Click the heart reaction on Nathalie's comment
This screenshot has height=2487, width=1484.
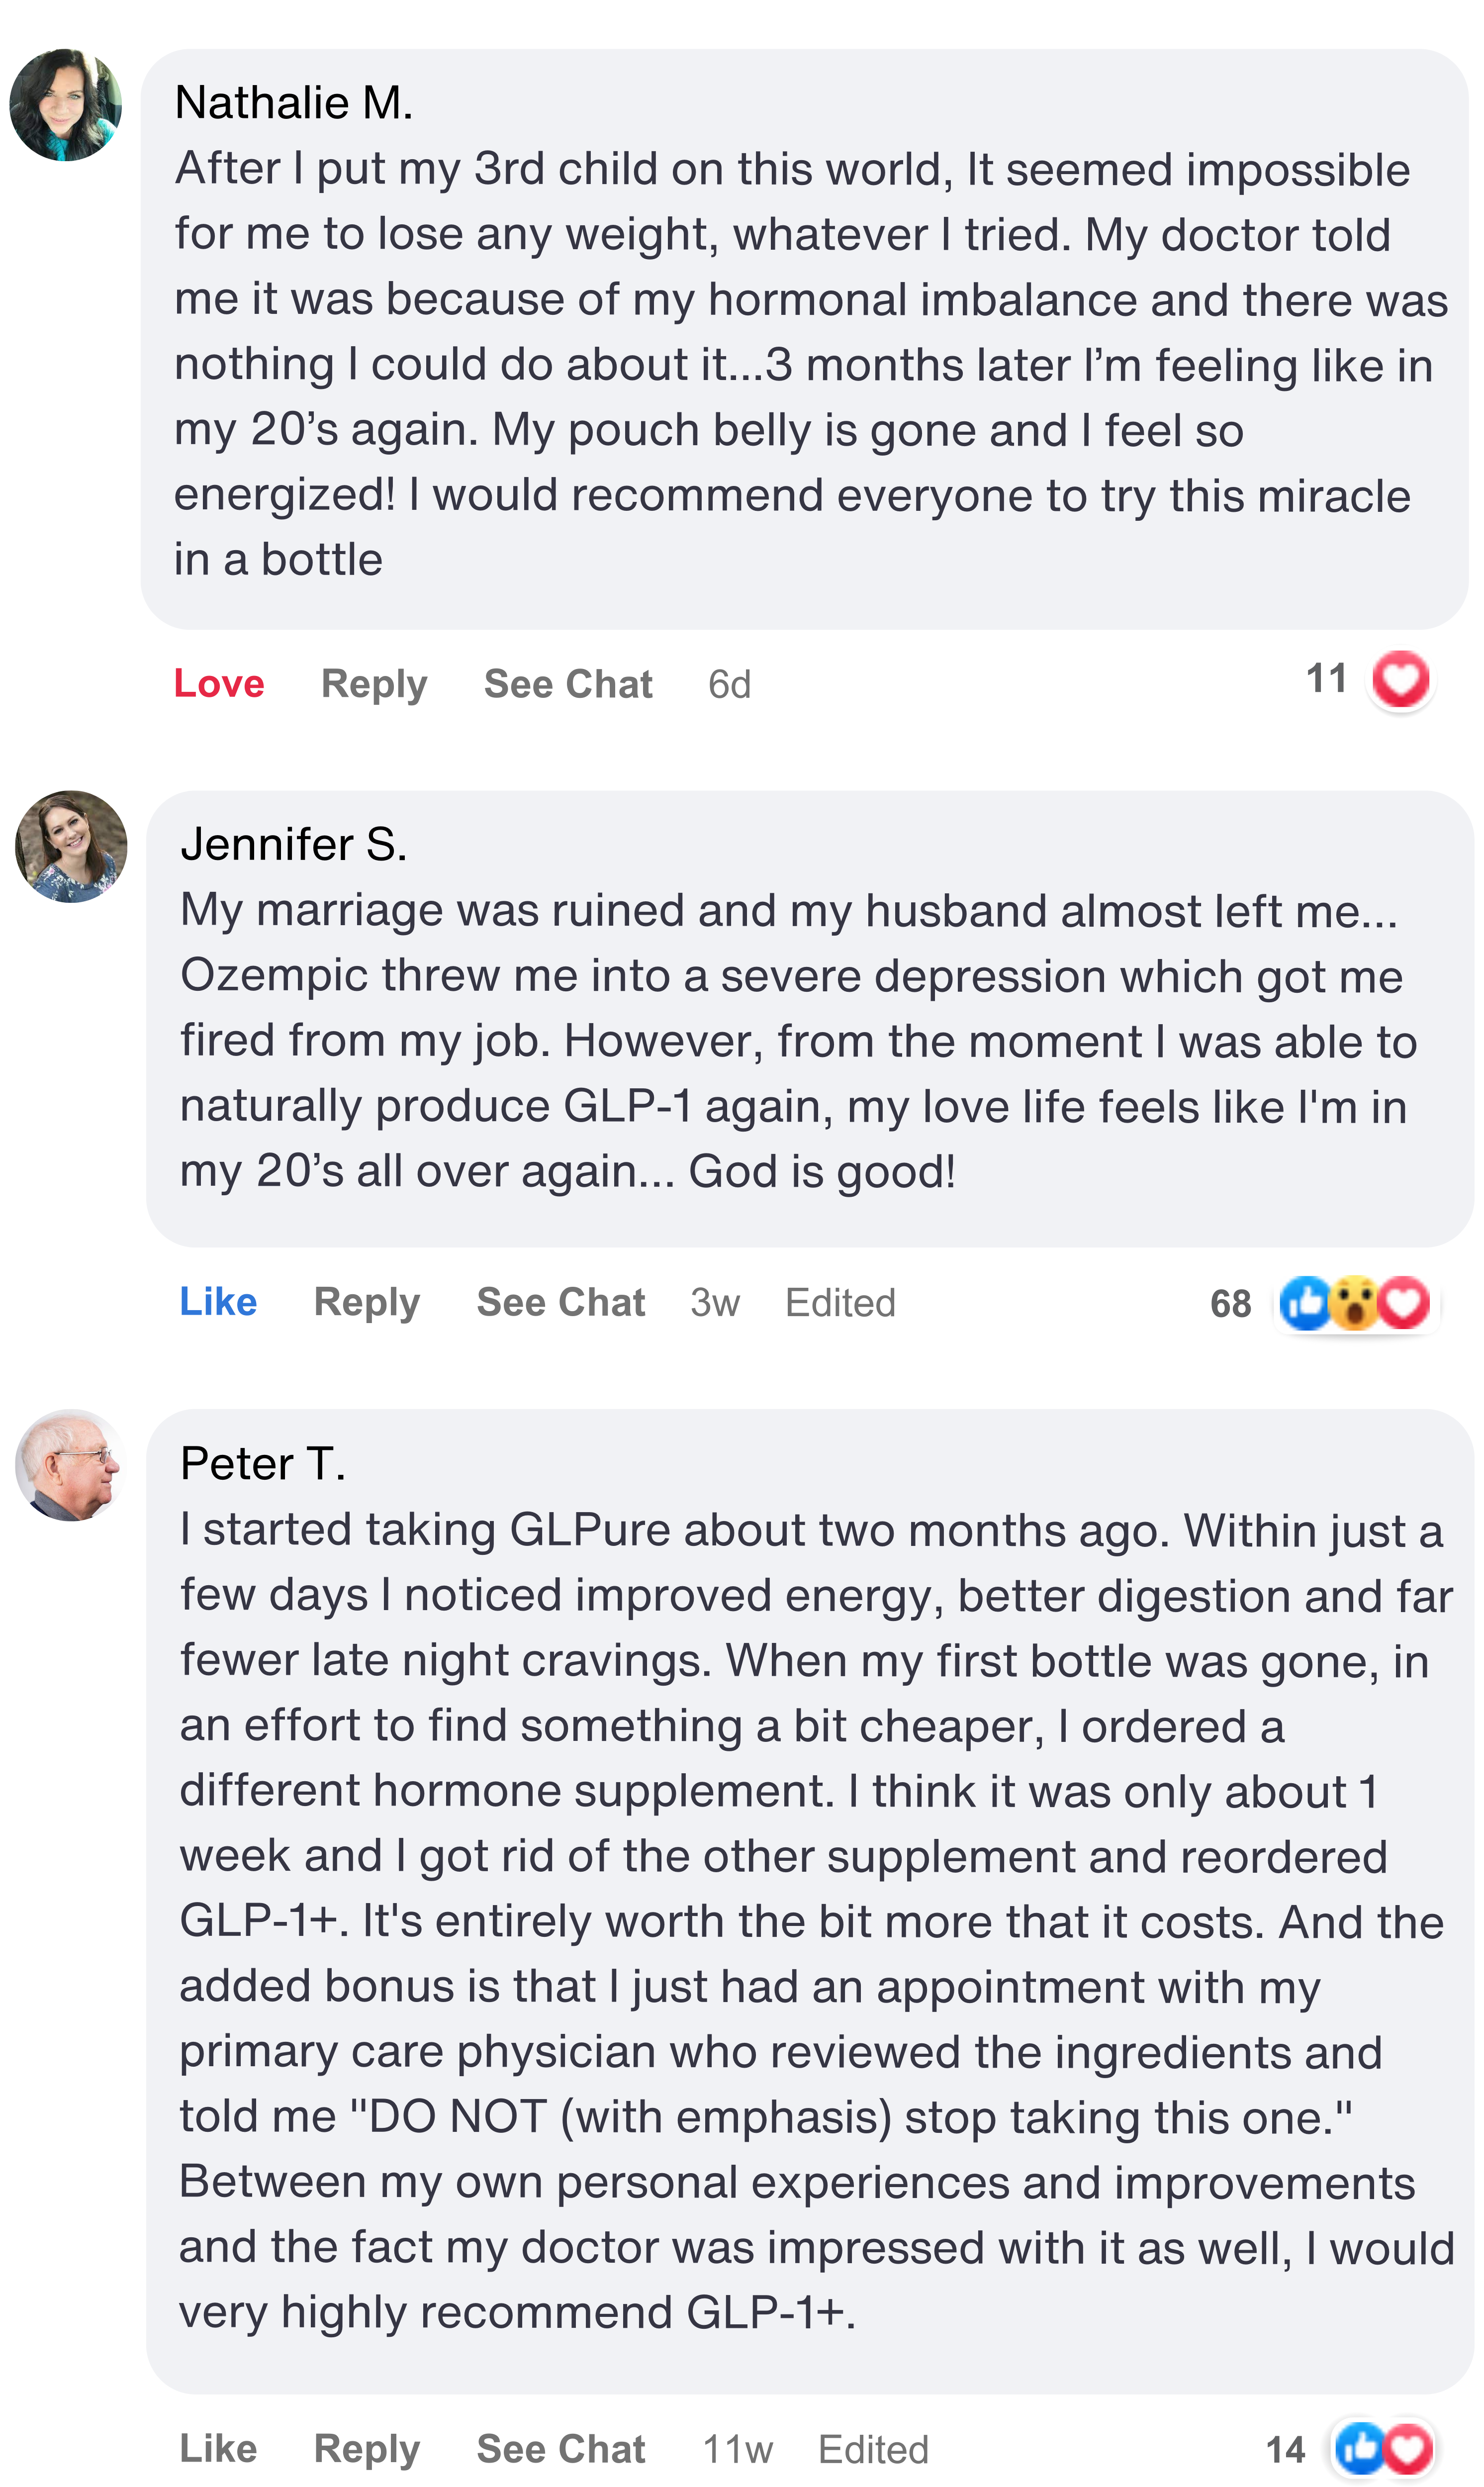coord(1400,680)
